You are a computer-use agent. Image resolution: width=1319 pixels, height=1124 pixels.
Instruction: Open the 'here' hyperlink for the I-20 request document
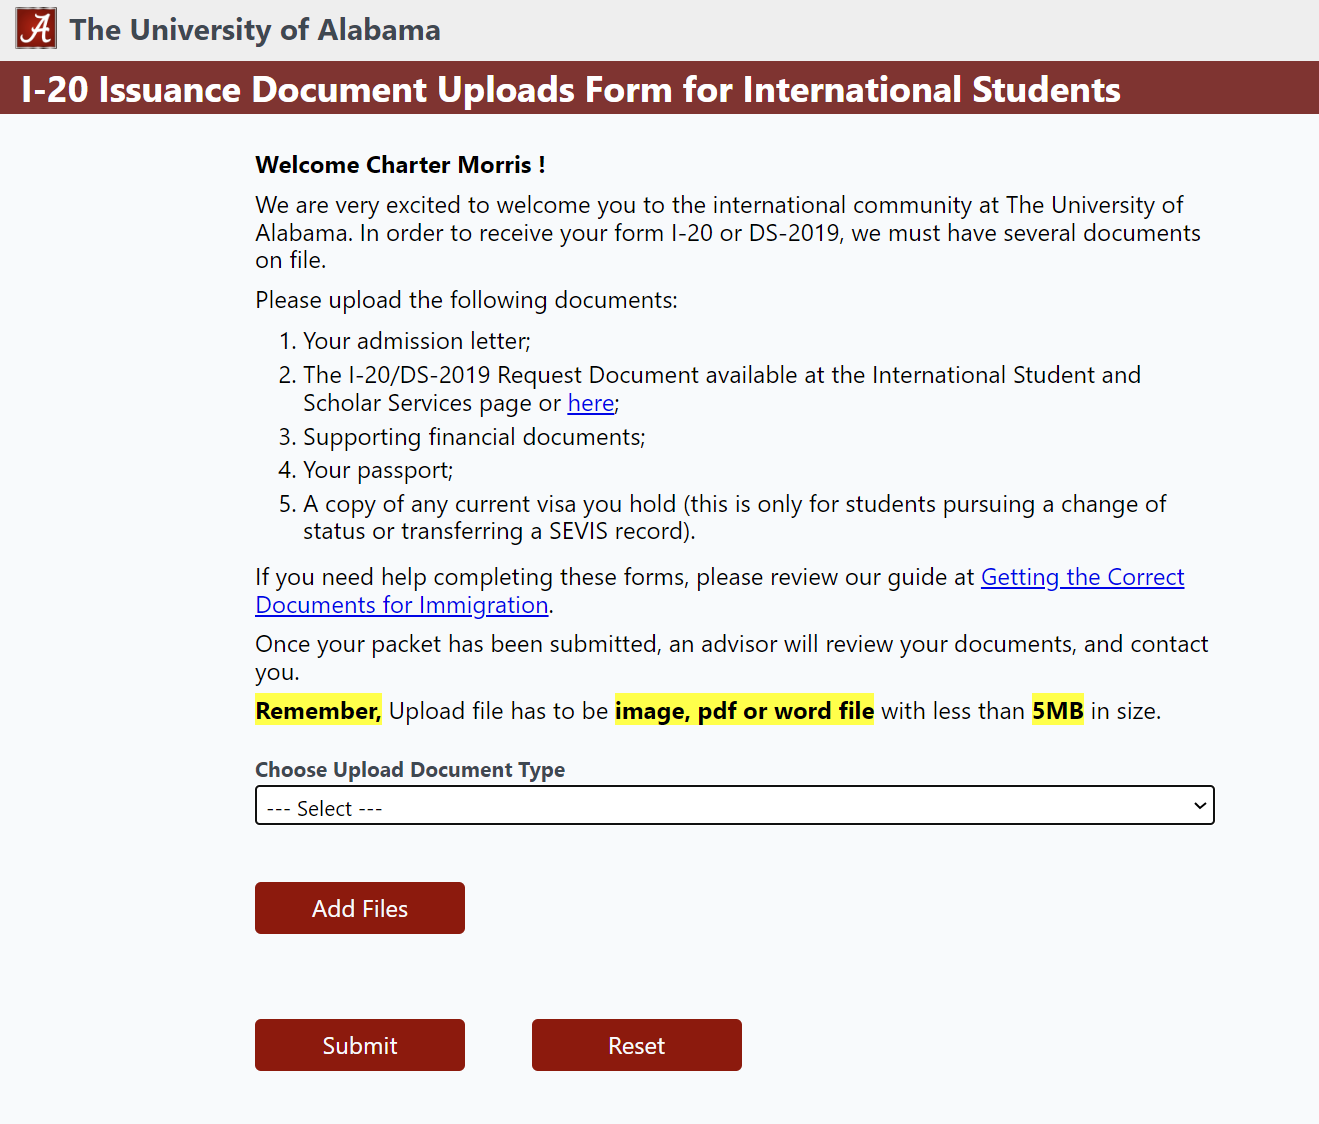point(589,403)
